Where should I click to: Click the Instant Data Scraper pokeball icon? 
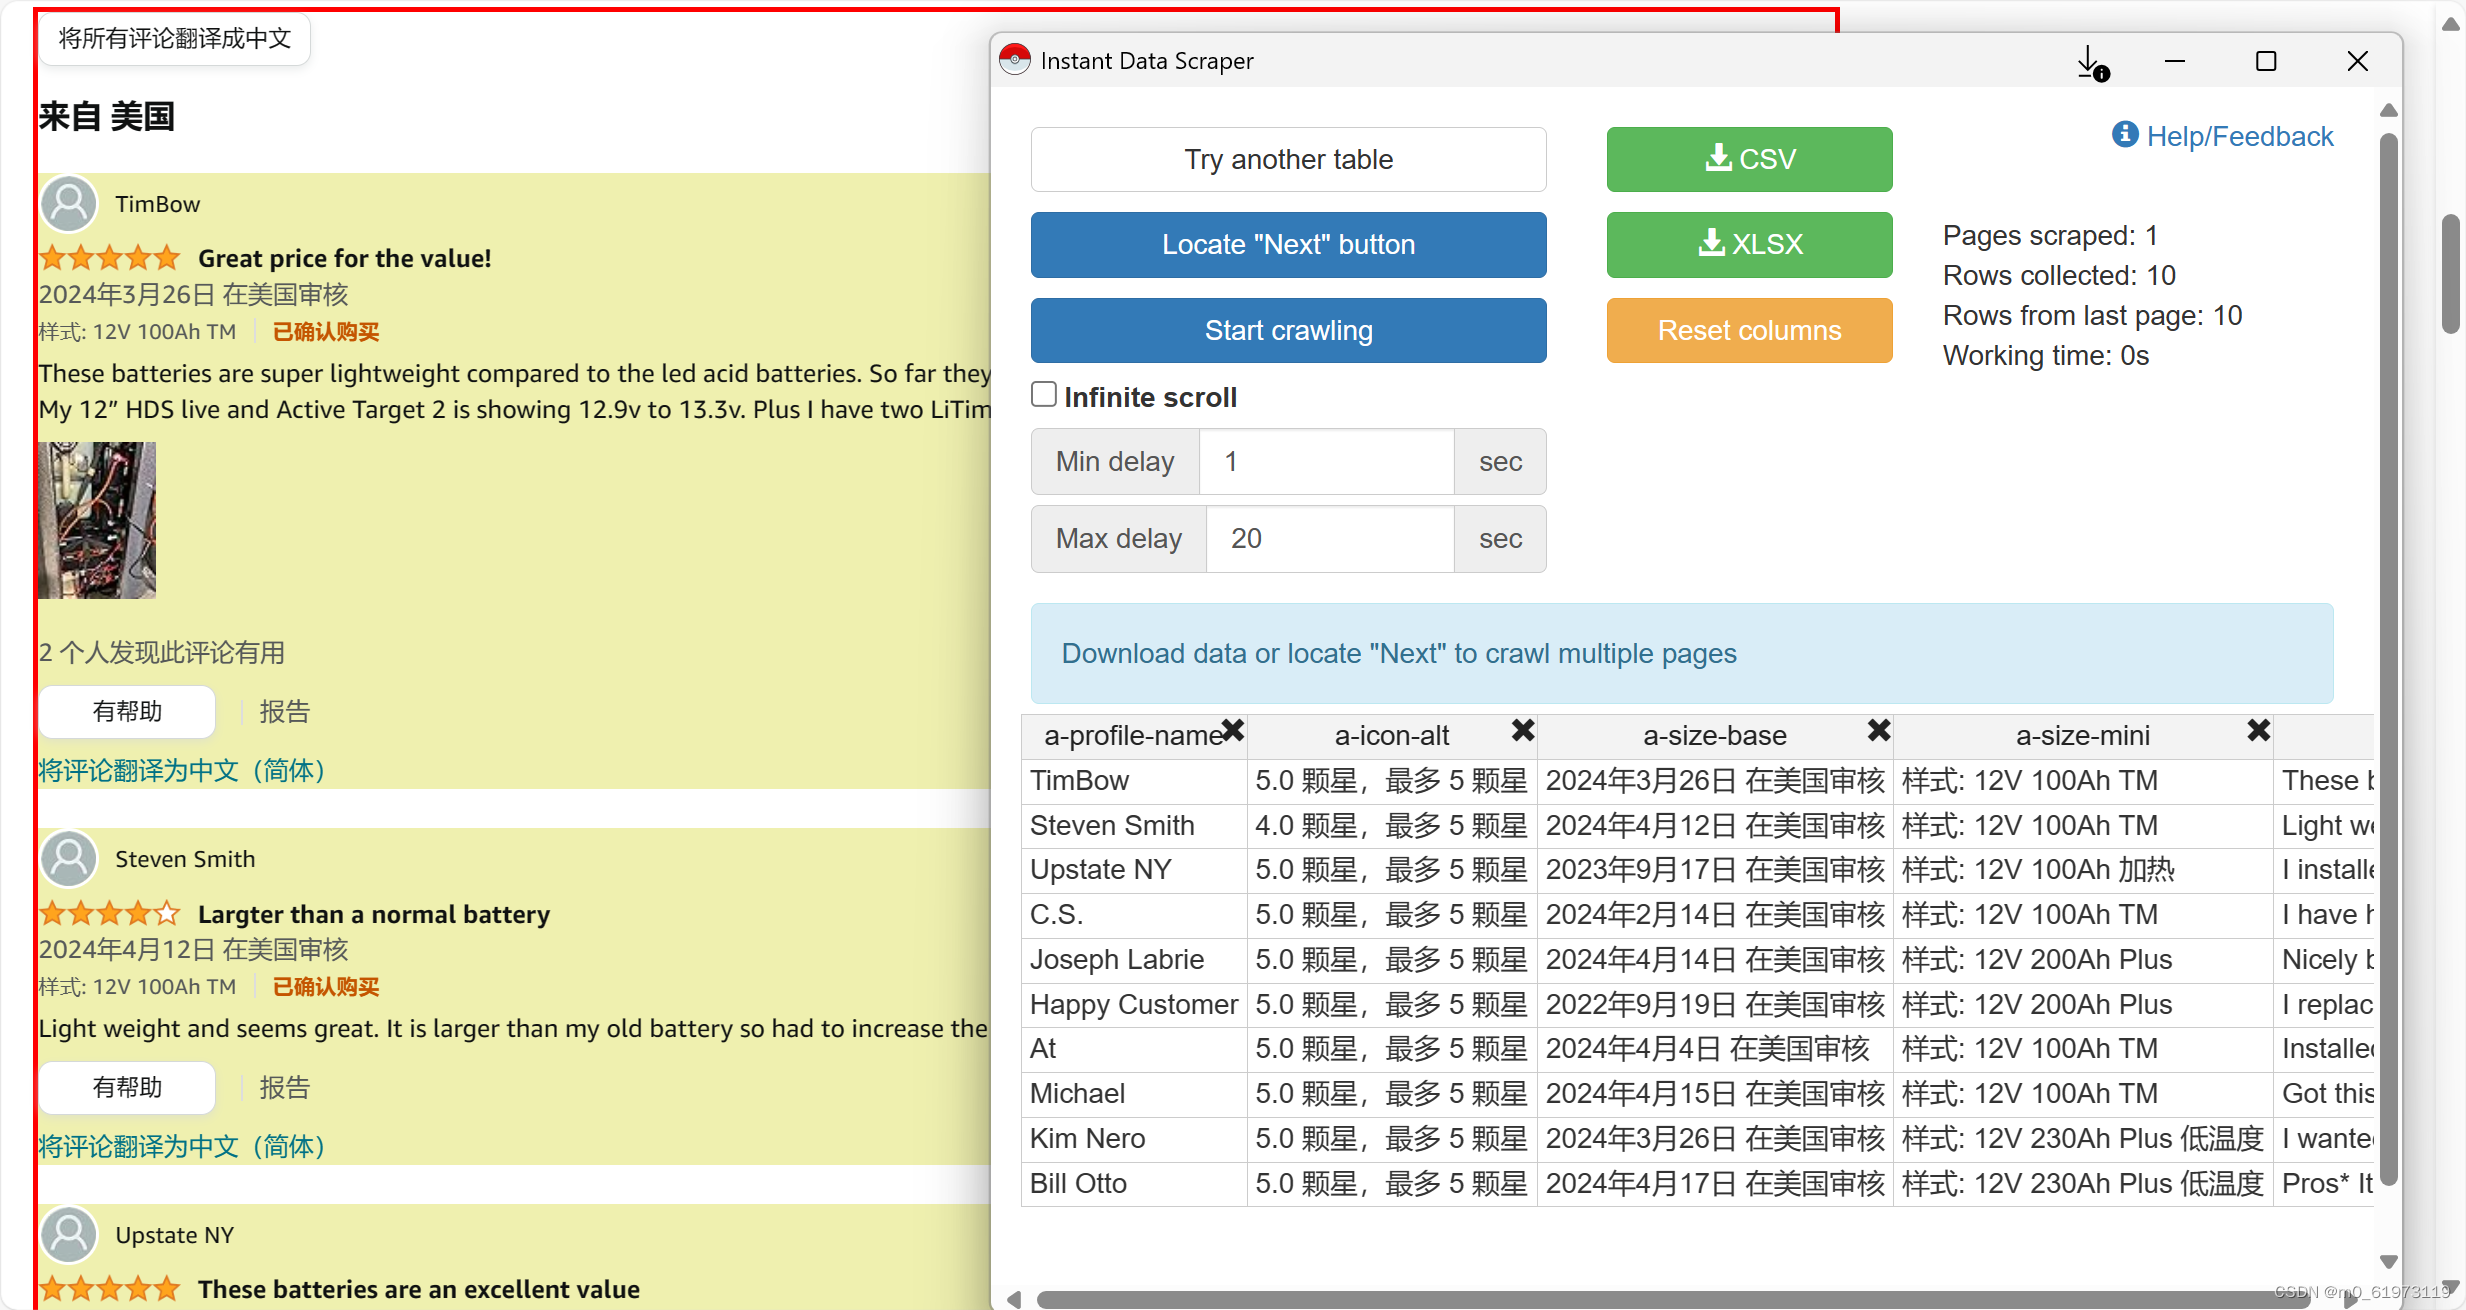point(1015,60)
